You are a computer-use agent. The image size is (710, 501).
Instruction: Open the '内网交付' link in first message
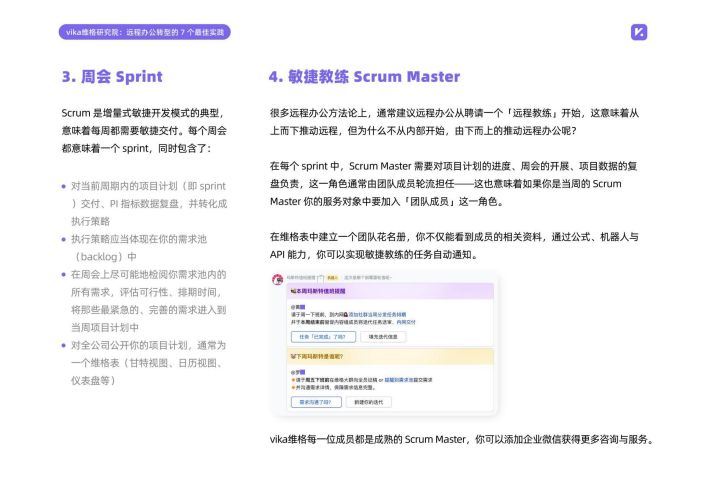click(x=406, y=322)
